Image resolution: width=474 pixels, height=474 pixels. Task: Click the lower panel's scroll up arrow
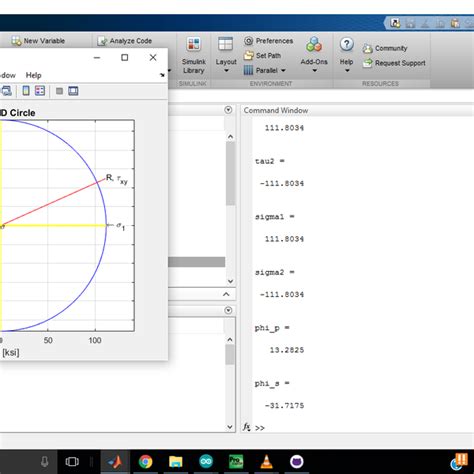point(230,340)
